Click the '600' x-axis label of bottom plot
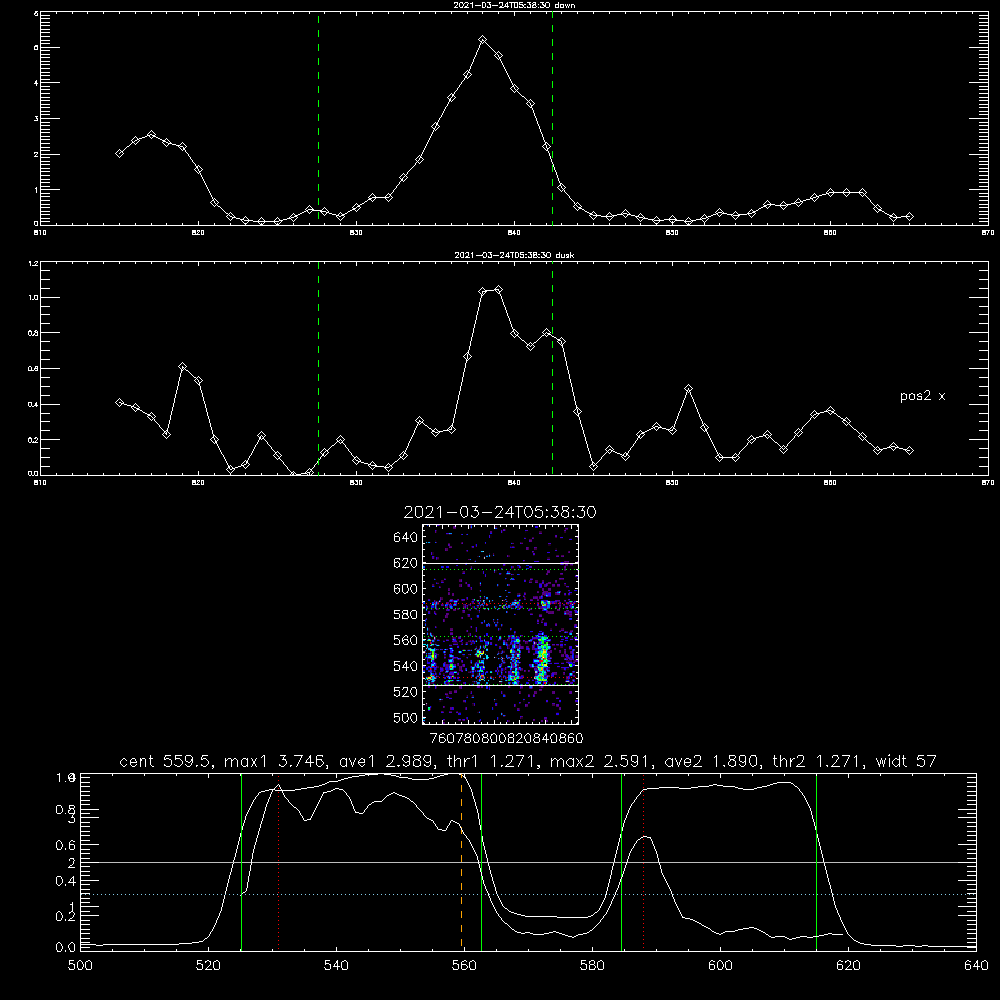This screenshot has width=1000, height=1000. point(720,966)
